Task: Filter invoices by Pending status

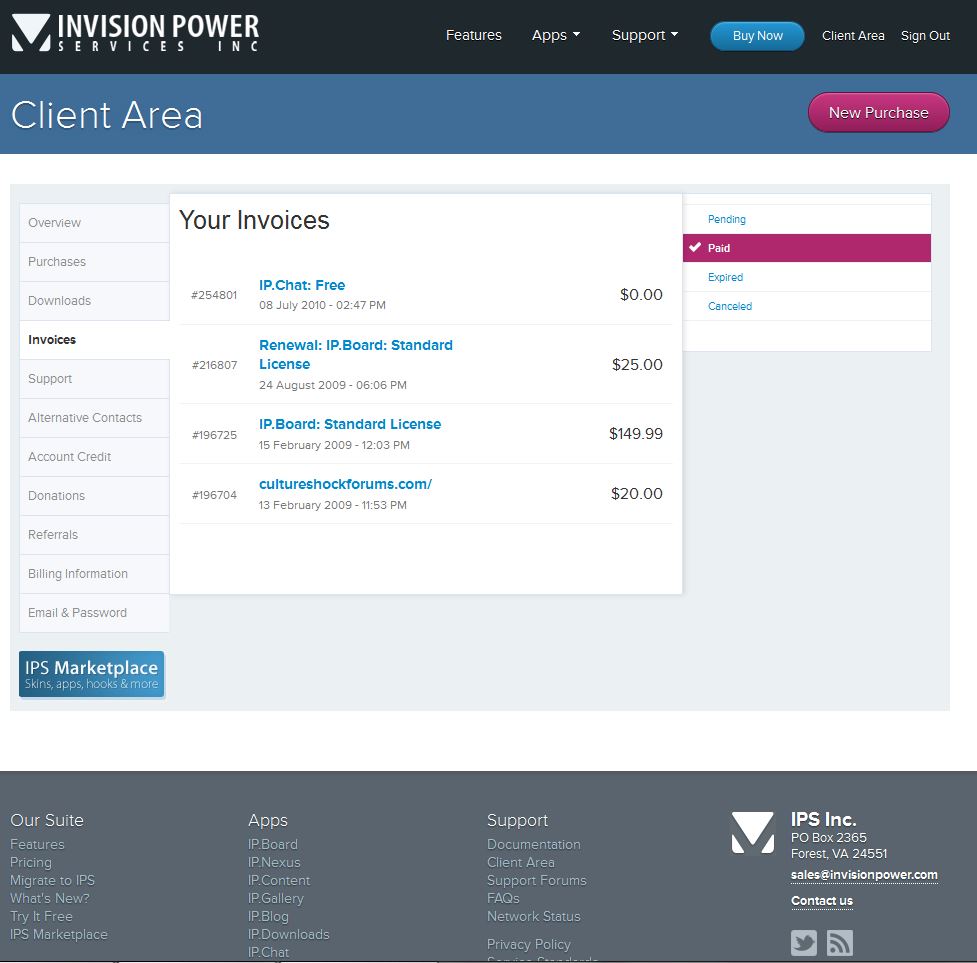Action: point(807,219)
